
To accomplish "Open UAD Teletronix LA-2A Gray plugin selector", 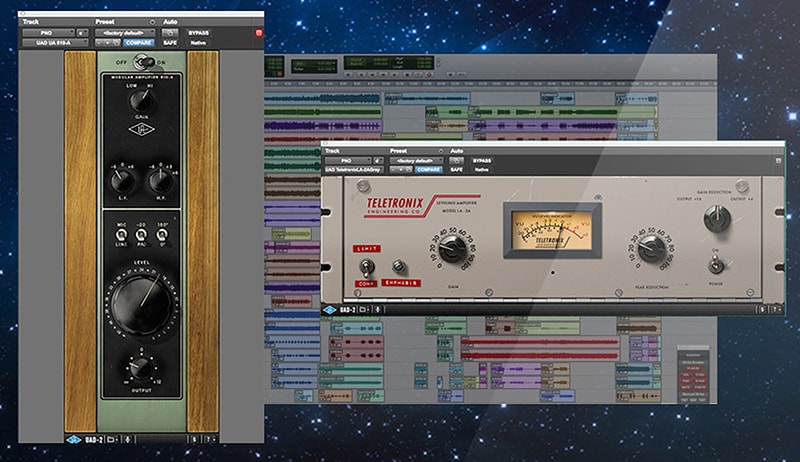I will click(354, 169).
